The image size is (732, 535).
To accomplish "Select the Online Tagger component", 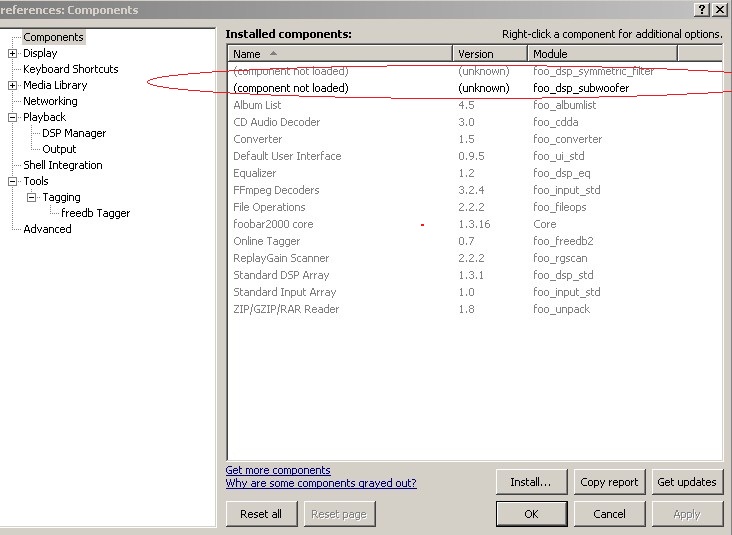I will [475, 241].
